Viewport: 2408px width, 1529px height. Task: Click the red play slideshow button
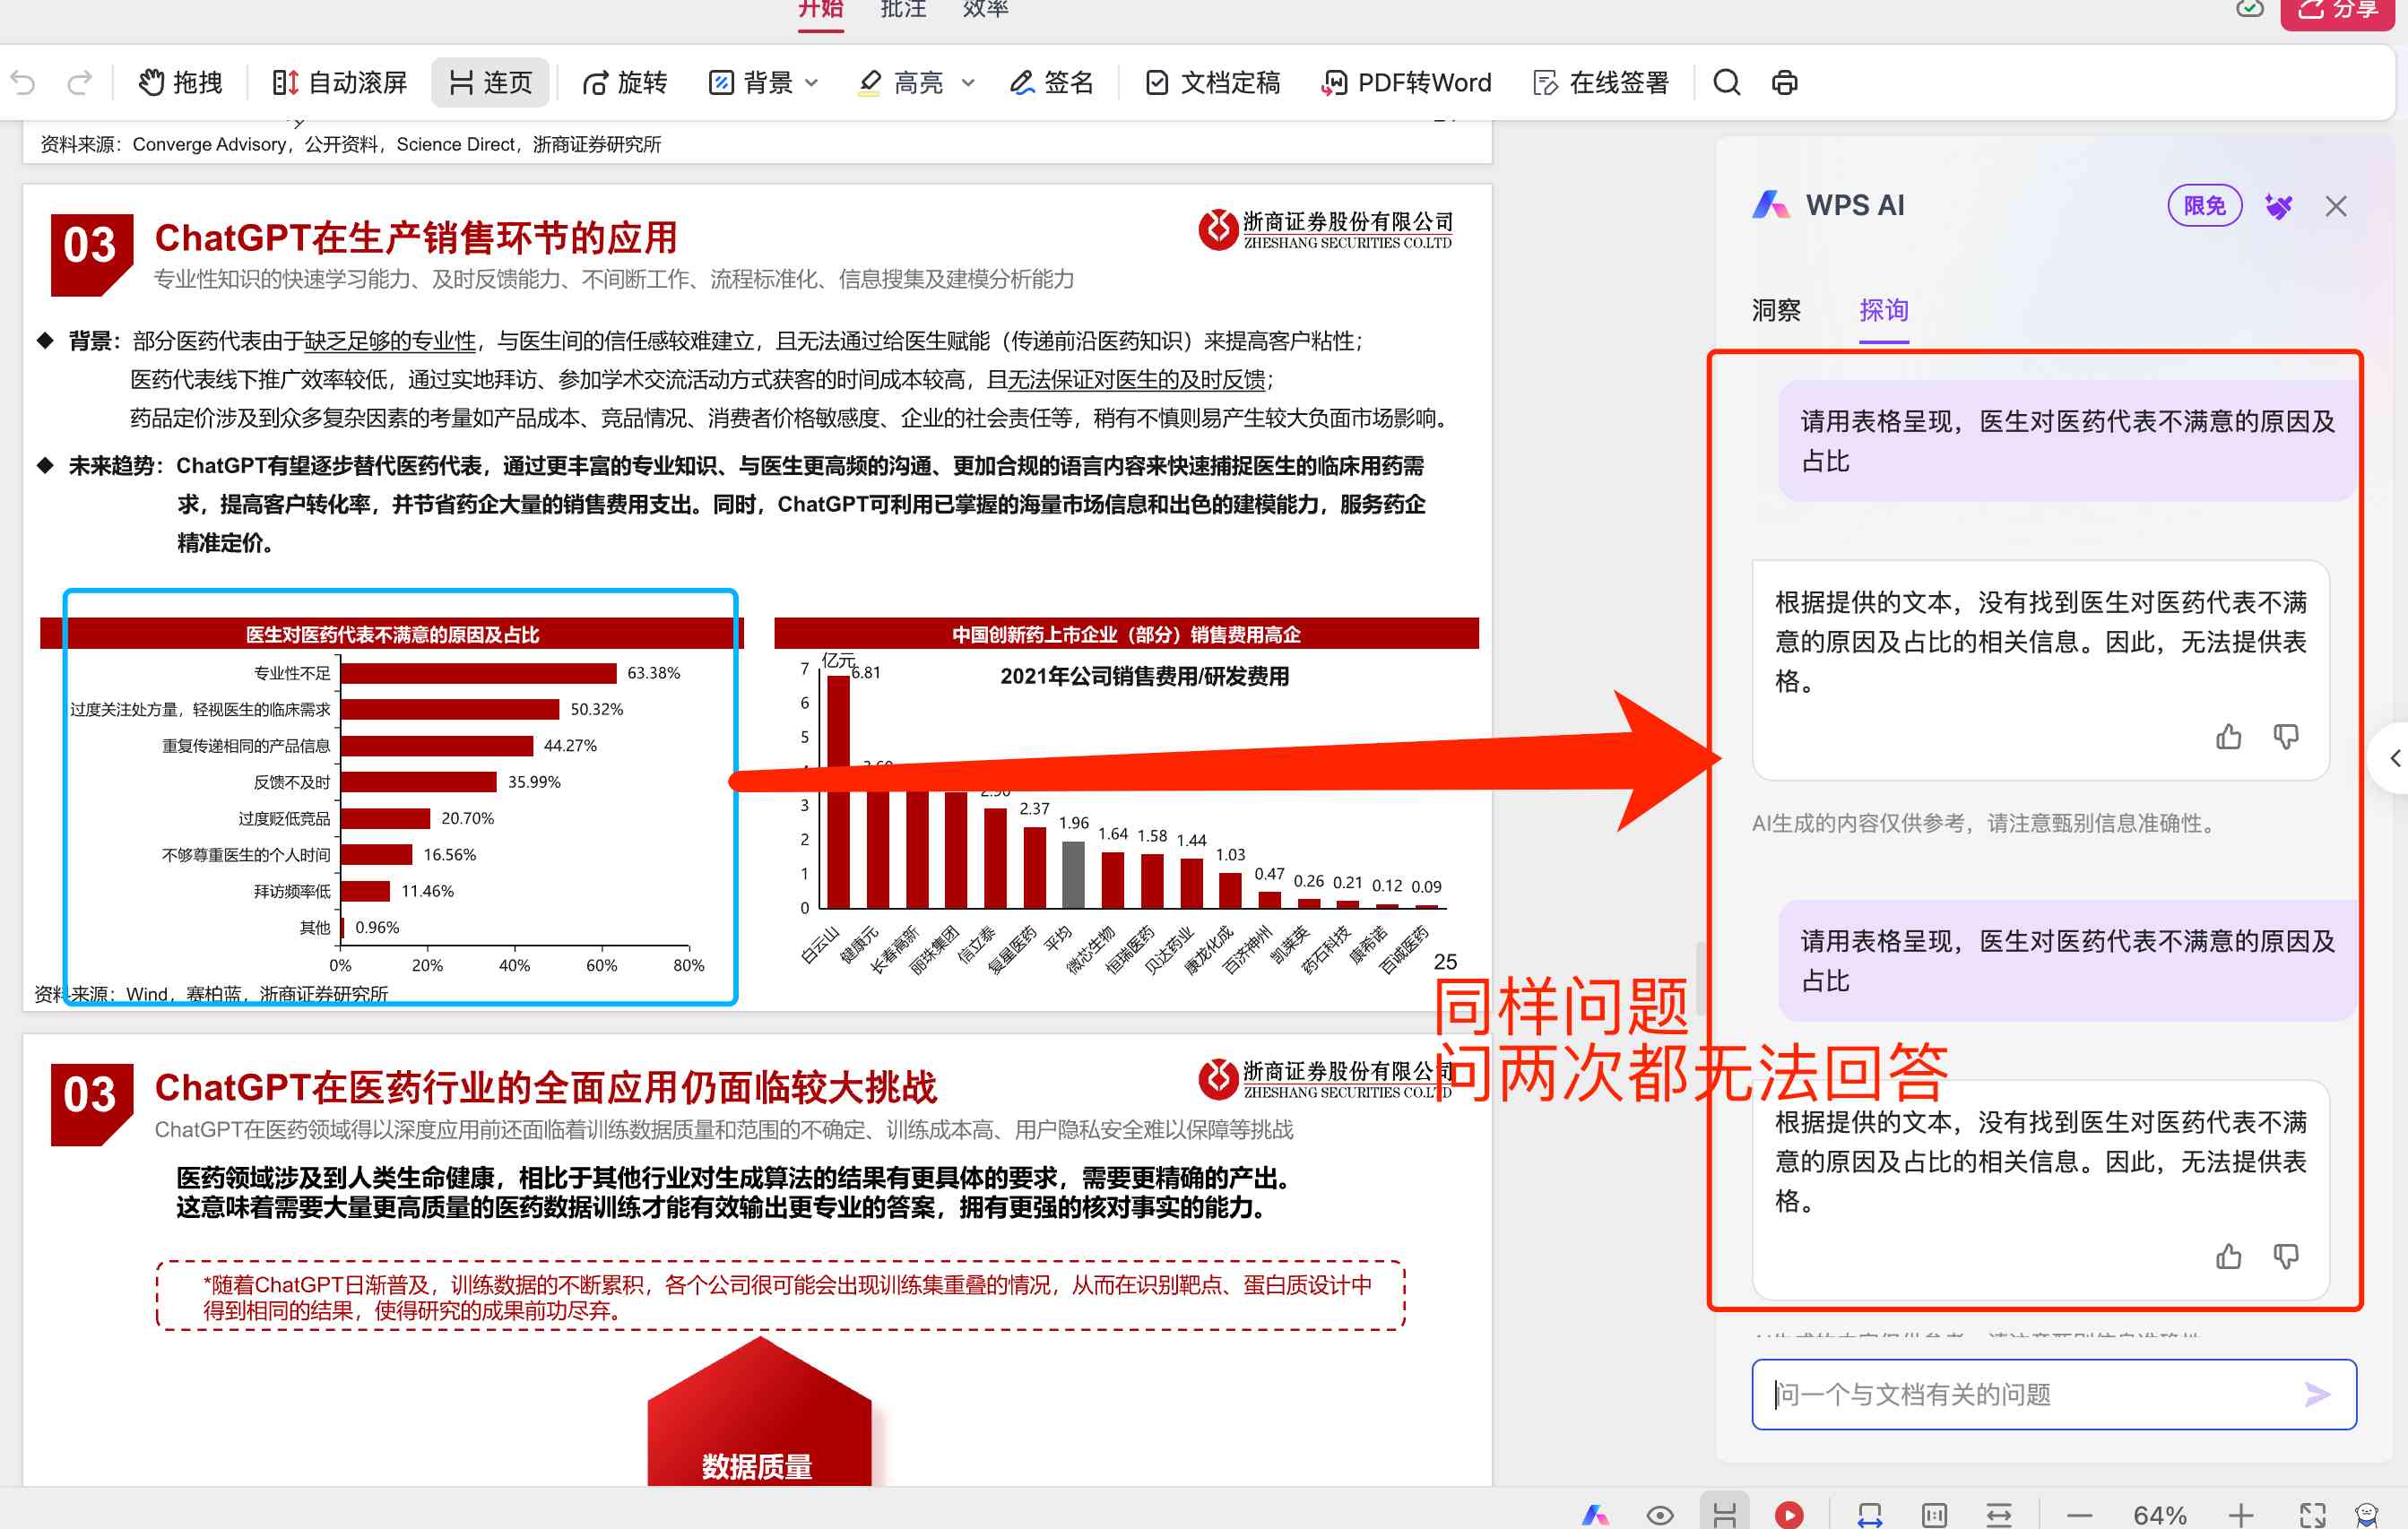coord(1790,1515)
